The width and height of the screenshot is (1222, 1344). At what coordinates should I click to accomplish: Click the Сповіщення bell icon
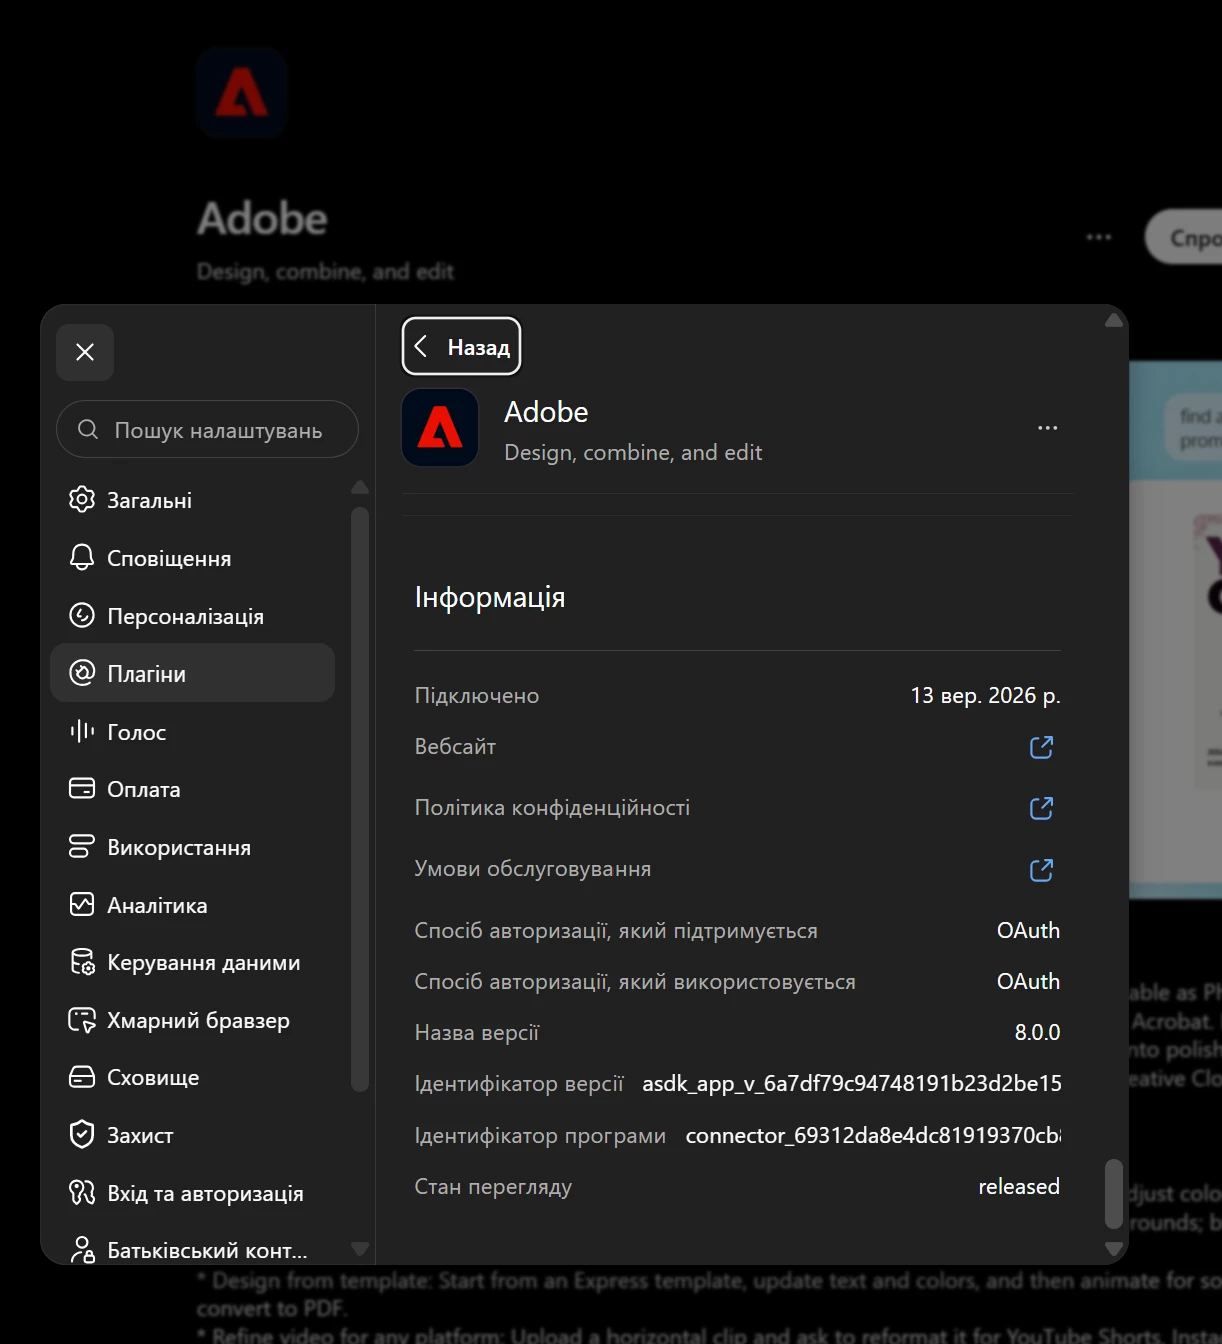(x=82, y=557)
